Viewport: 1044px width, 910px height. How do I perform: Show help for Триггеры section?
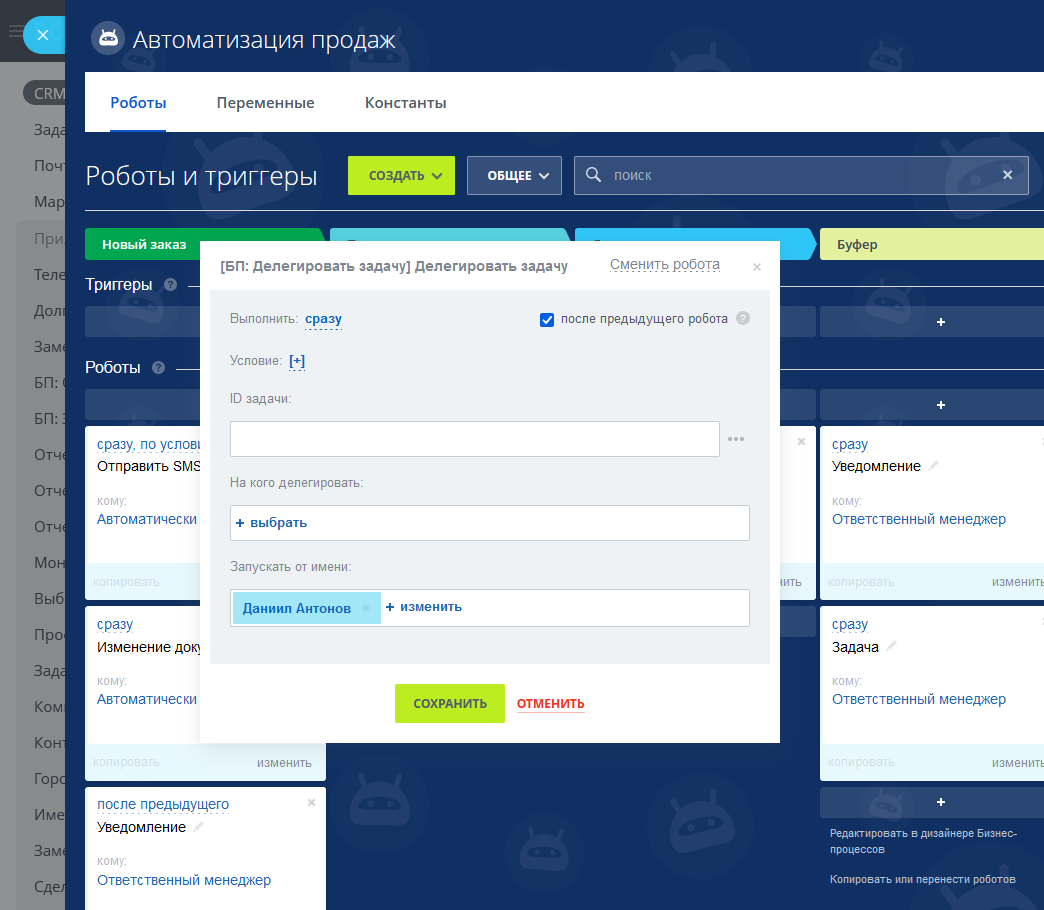click(x=170, y=285)
